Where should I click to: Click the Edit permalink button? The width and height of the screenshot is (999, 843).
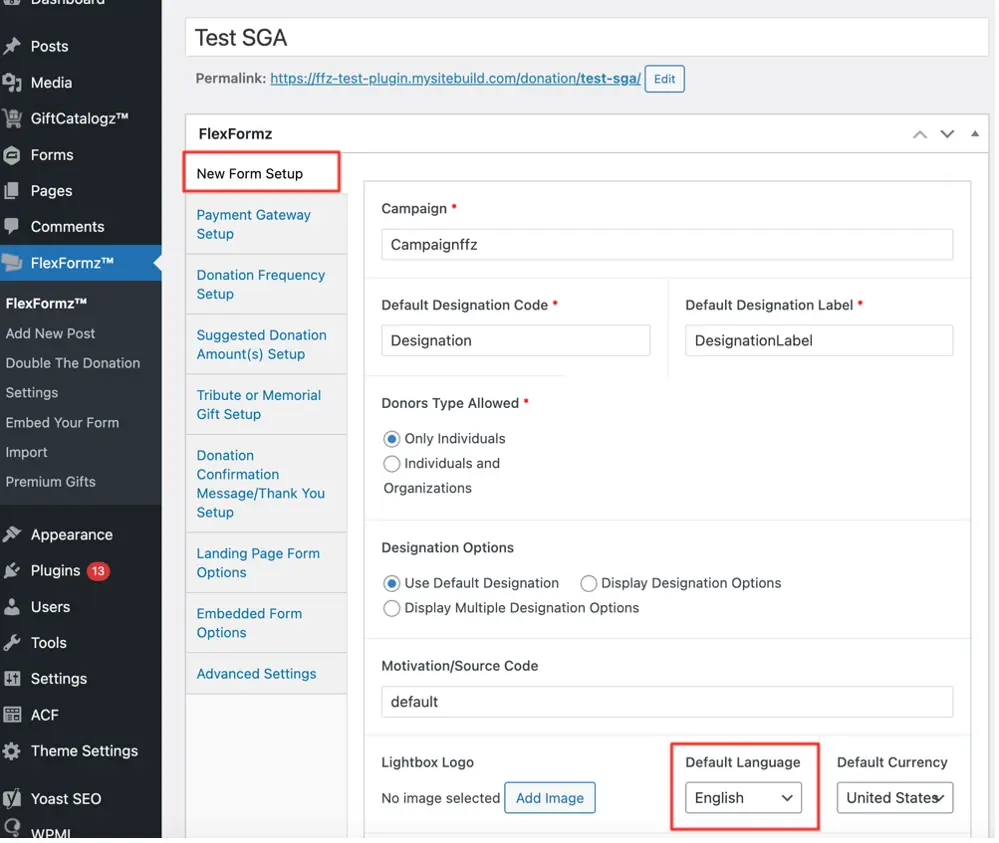click(664, 79)
